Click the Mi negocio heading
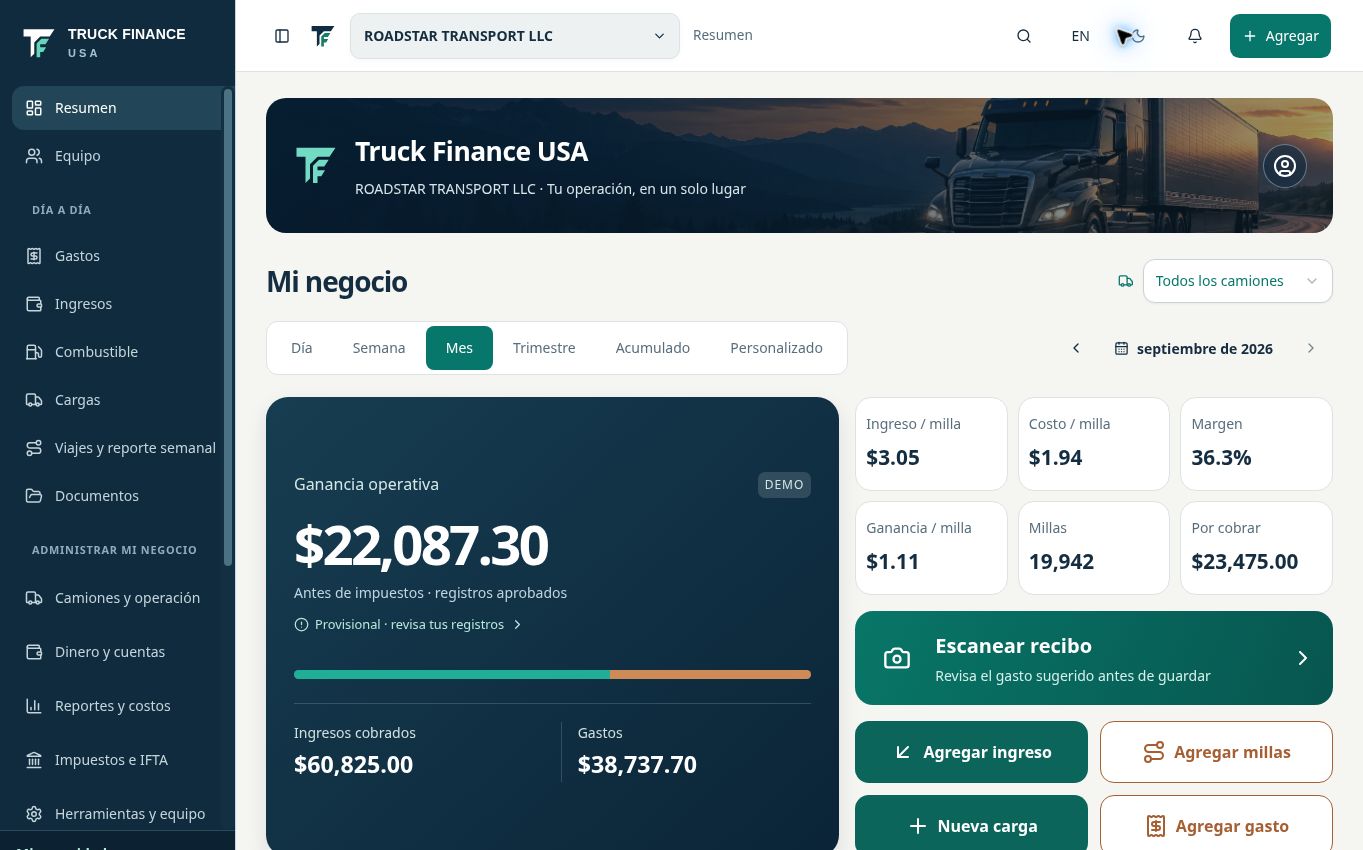1363x850 pixels. (337, 281)
